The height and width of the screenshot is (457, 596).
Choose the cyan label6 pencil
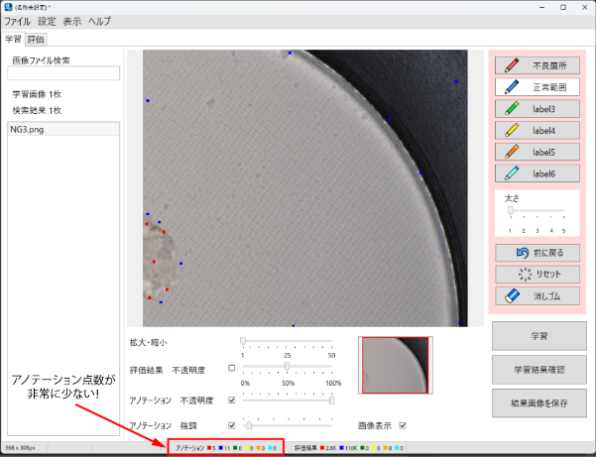(537, 174)
